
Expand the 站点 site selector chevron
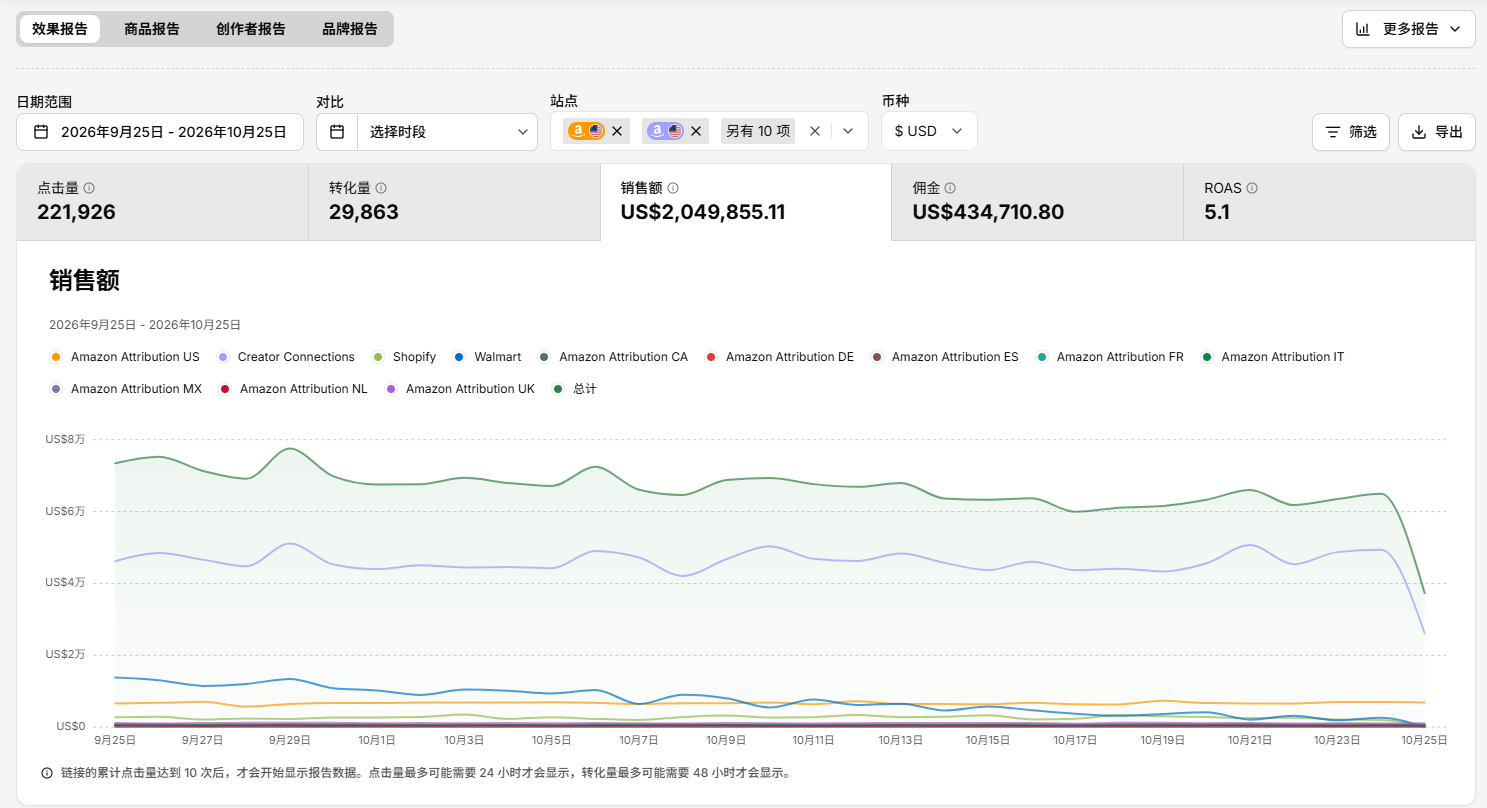[x=848, y=131]
